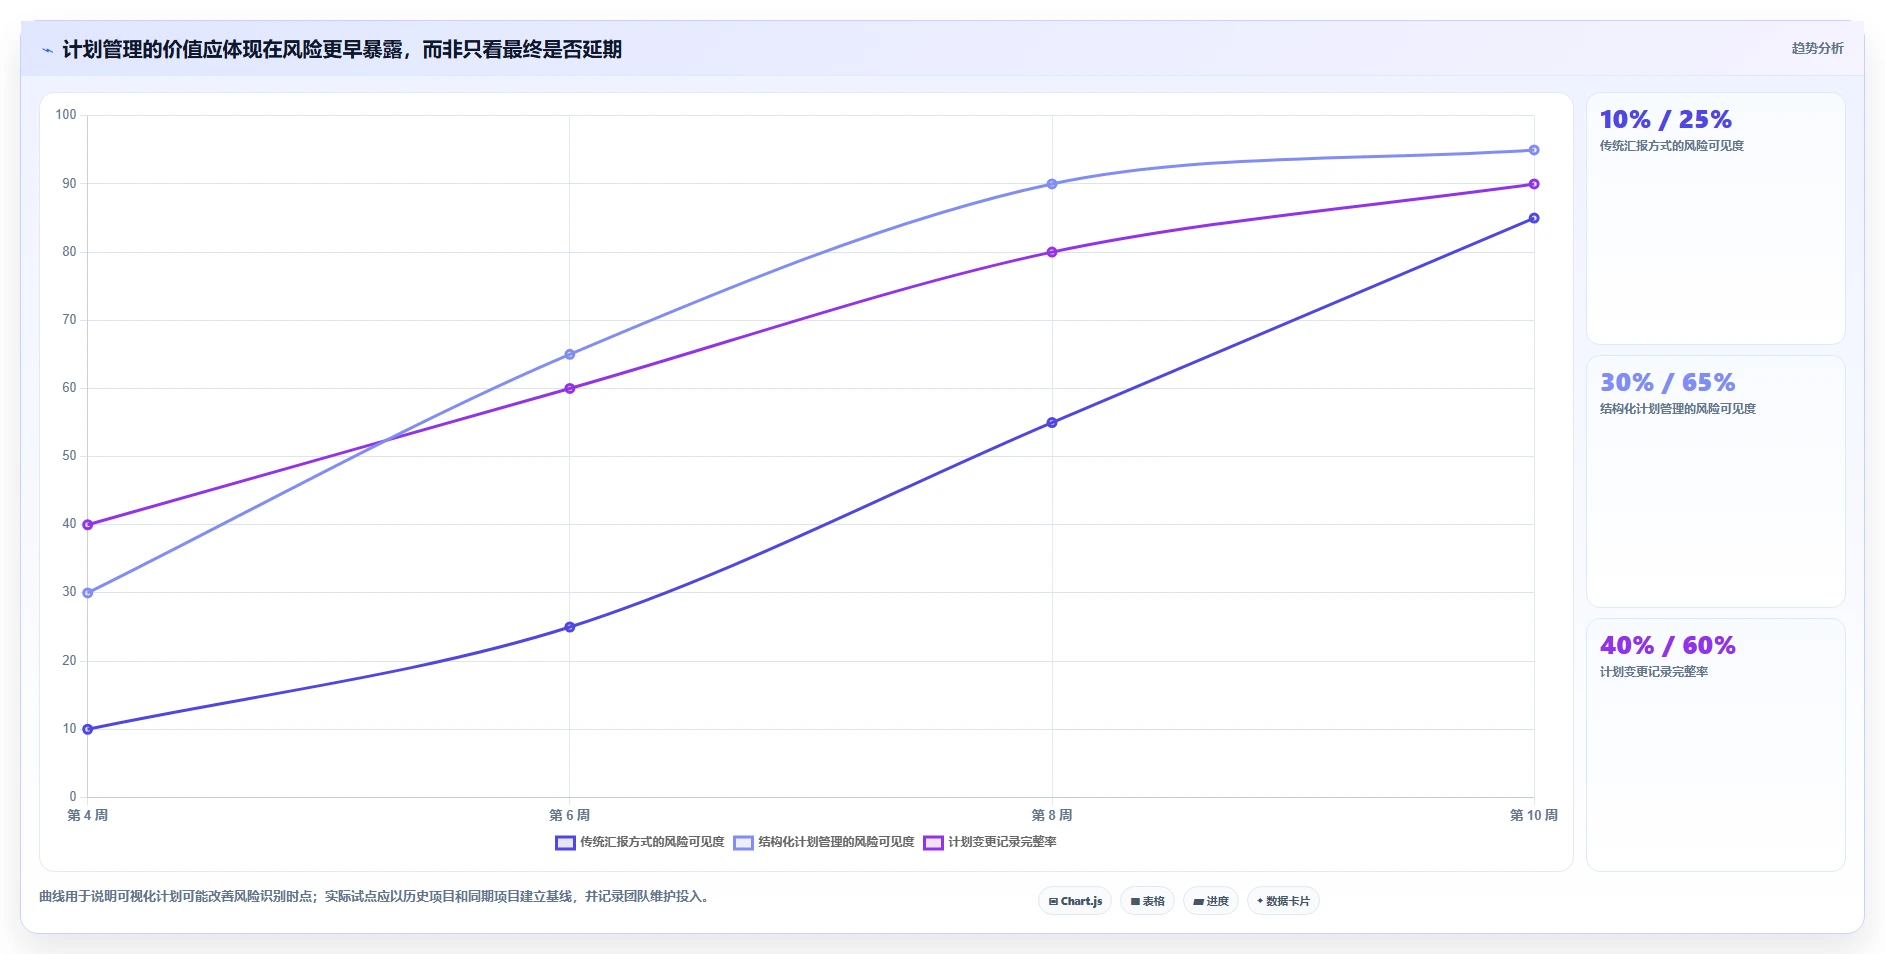The image size is (1885, 954).
Task: Click 传统汇报 data point at 第 6 周 (25)
Action: (570, 627)
